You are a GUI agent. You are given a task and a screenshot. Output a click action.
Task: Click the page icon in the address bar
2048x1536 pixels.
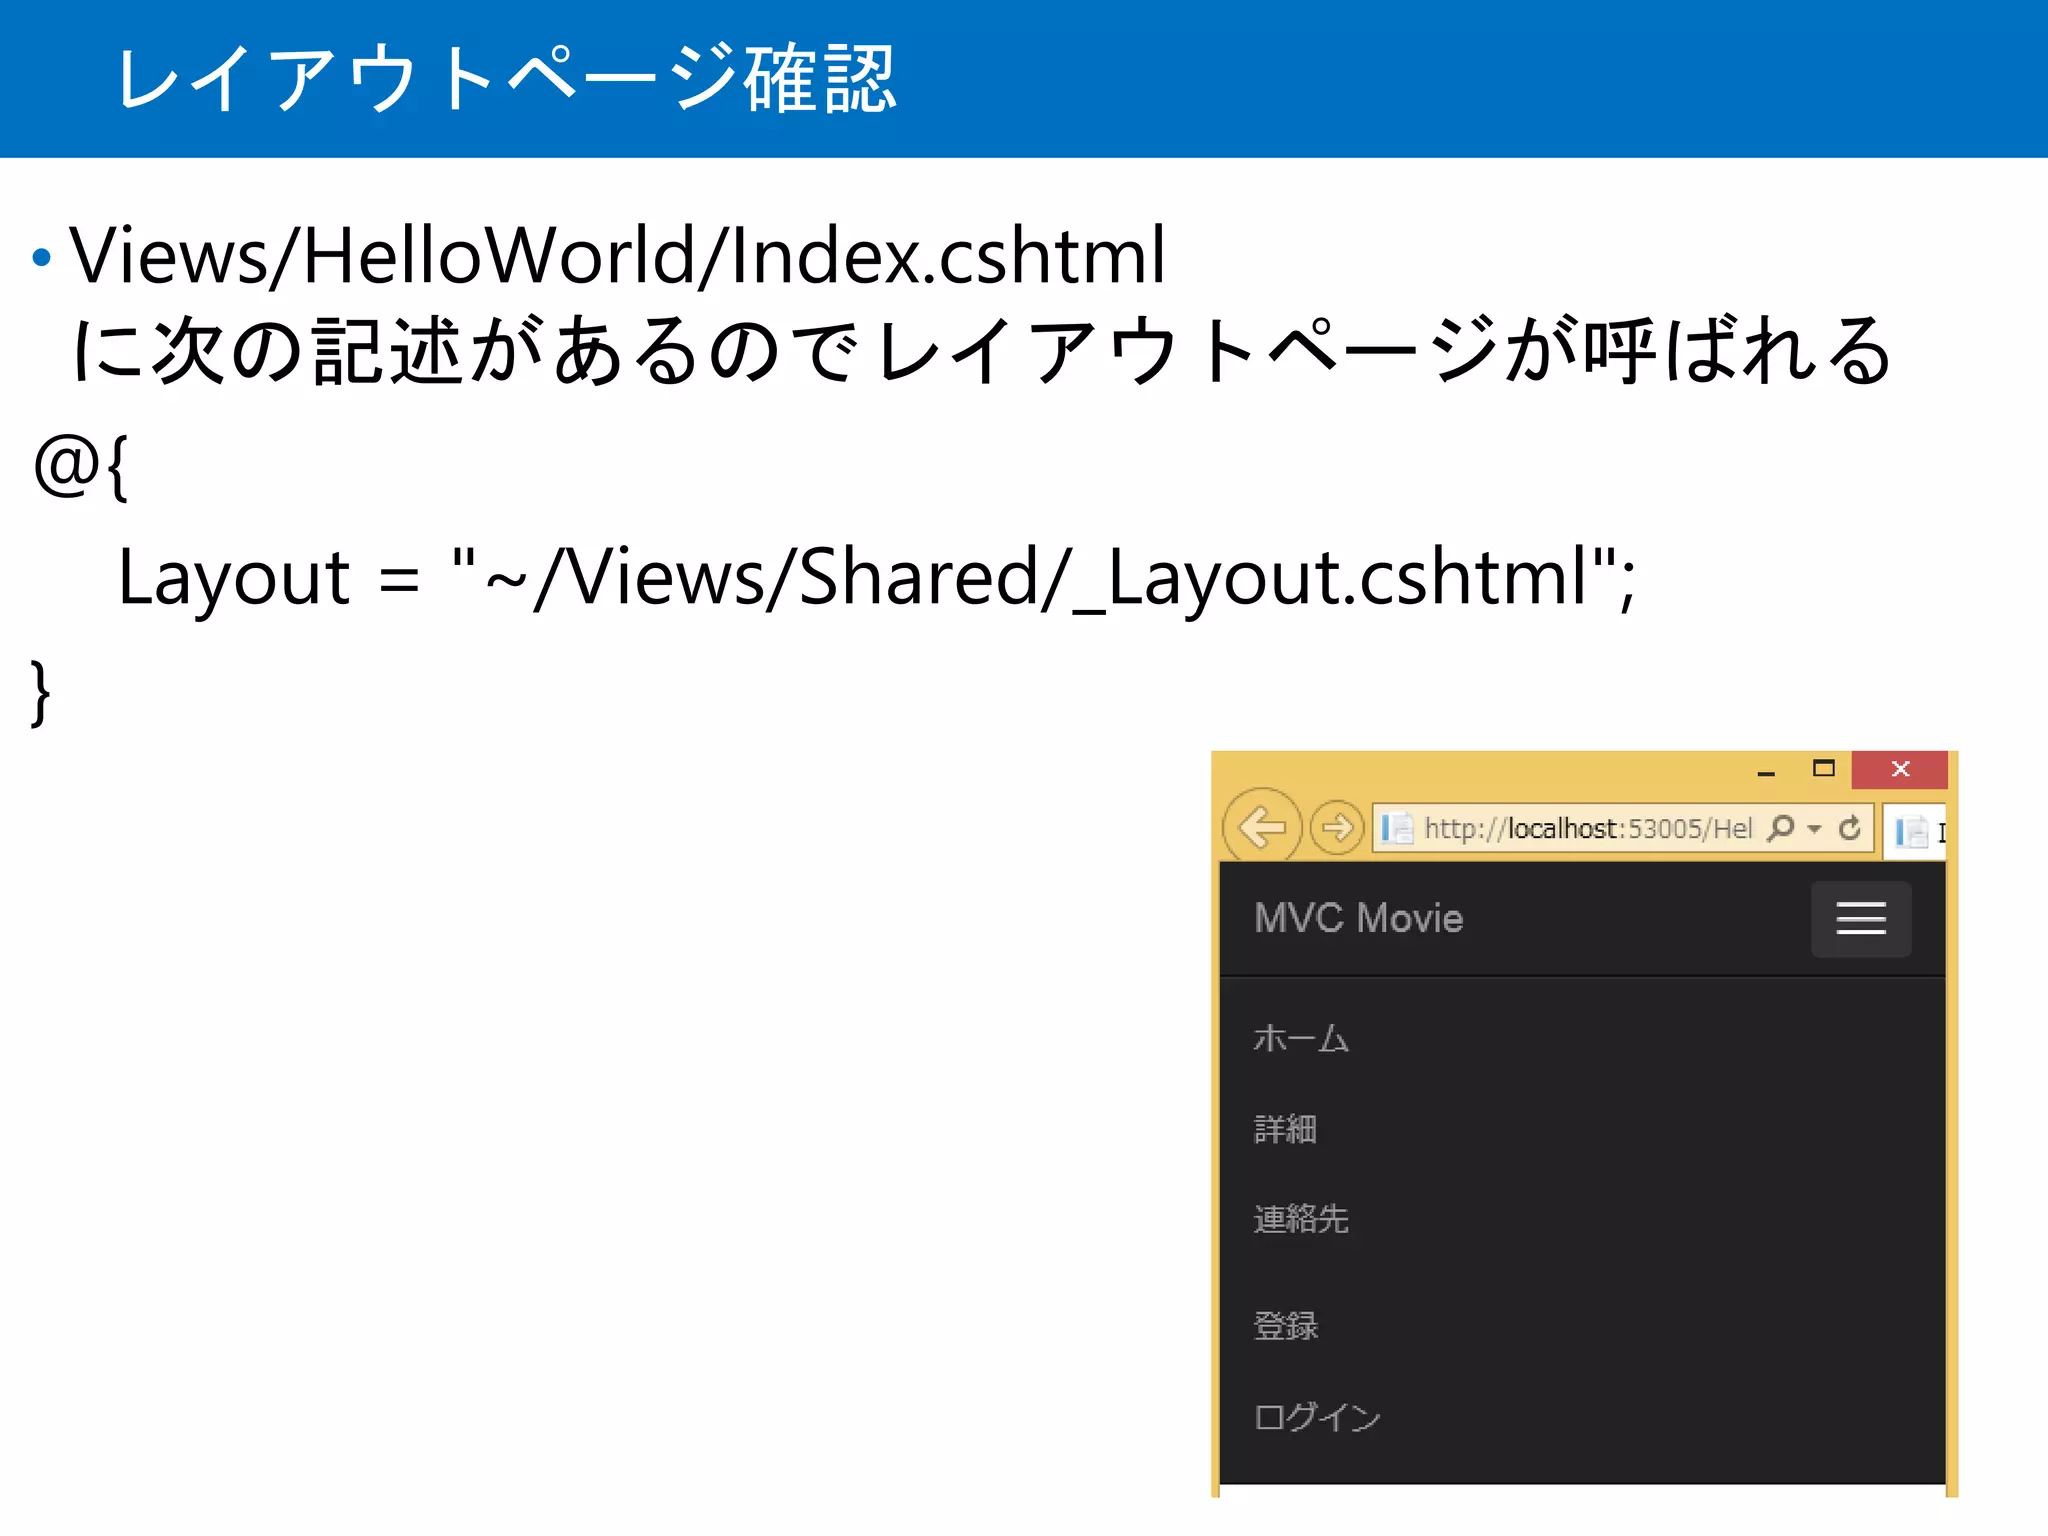(x=1397, y=828)
